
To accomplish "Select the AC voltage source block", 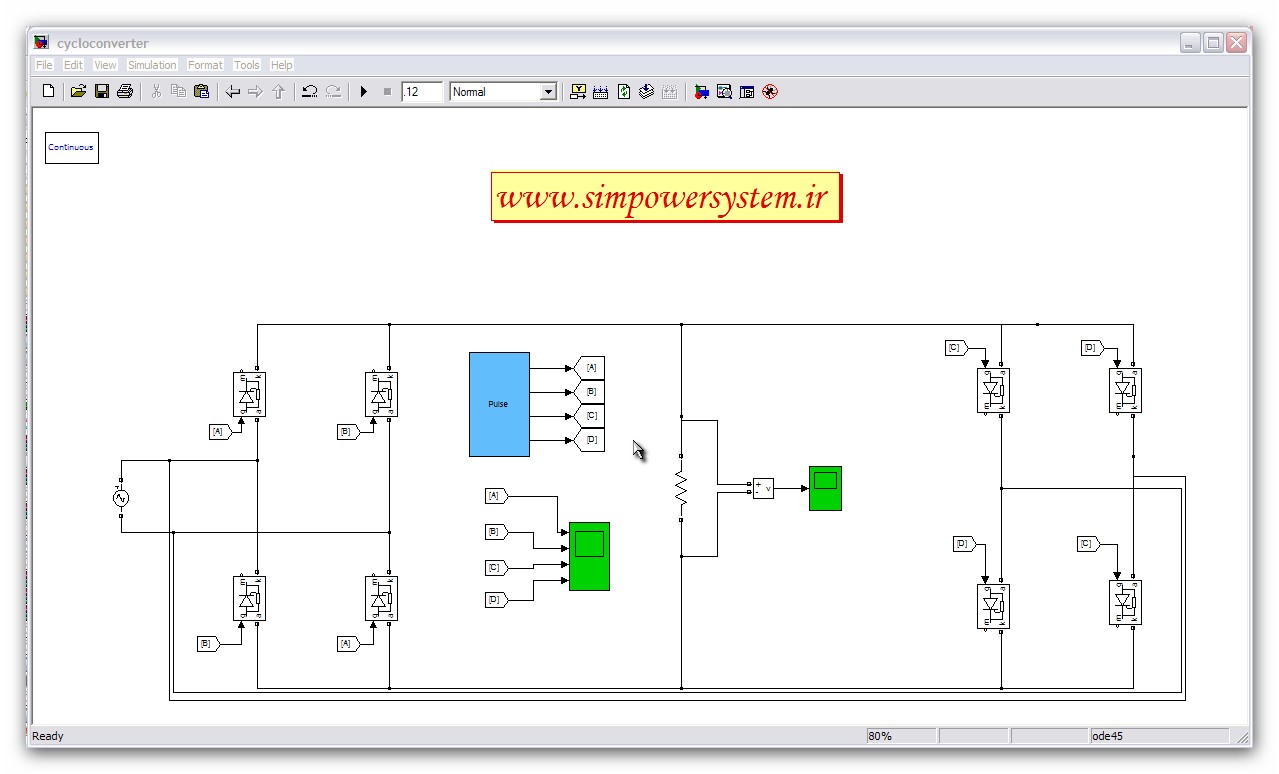I will click(x=121, y=497).
